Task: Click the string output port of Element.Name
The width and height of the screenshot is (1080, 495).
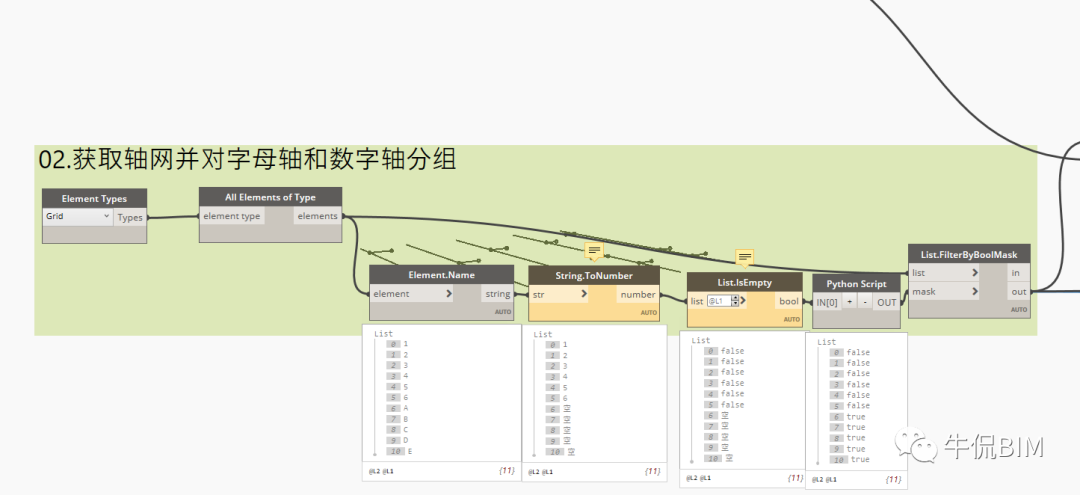Action: [x=497, y=294]
